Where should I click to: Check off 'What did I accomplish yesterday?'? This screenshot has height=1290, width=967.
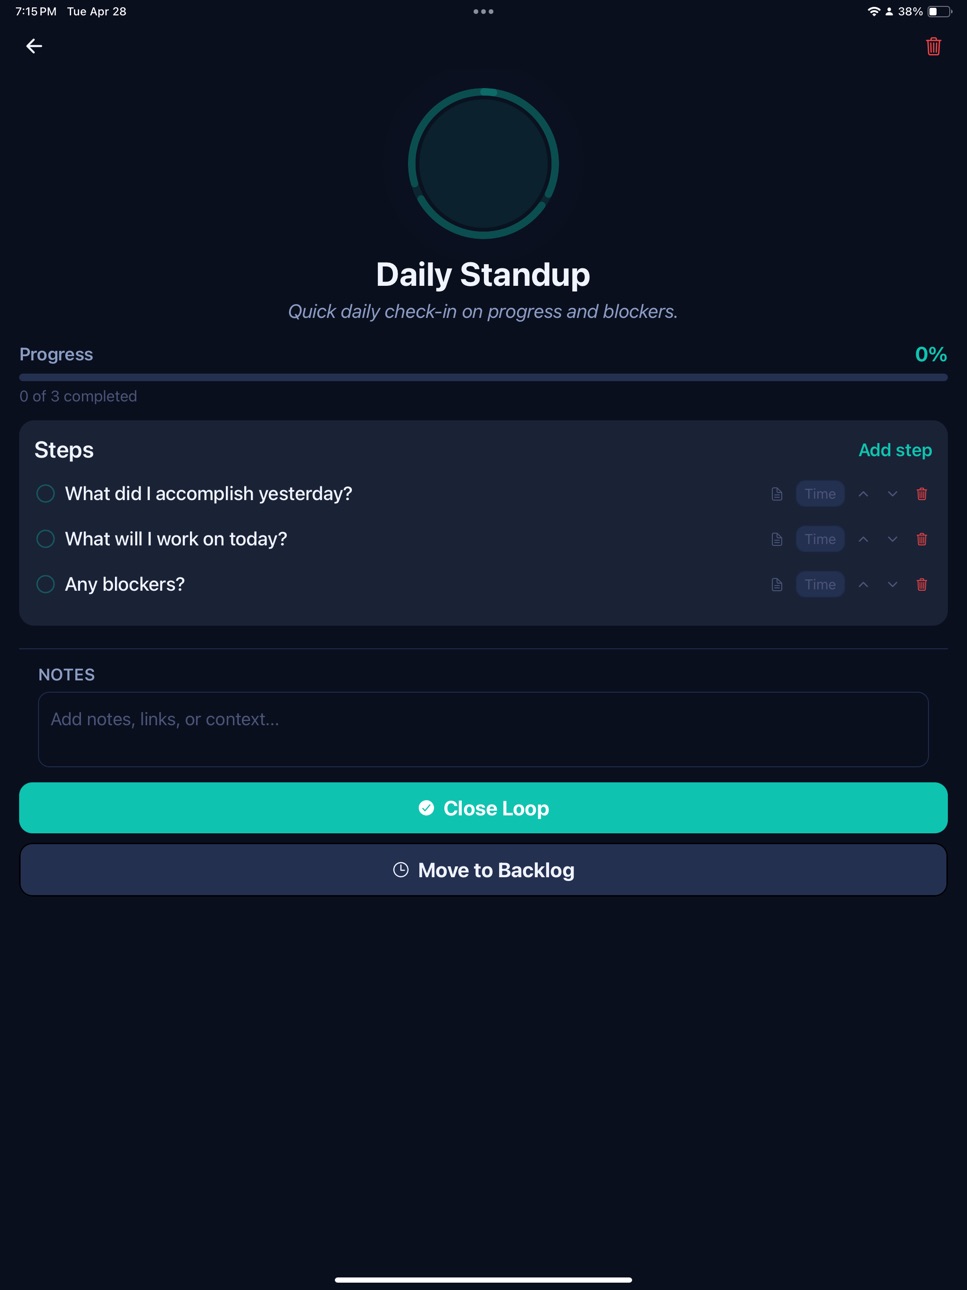[x=46, y=493]
